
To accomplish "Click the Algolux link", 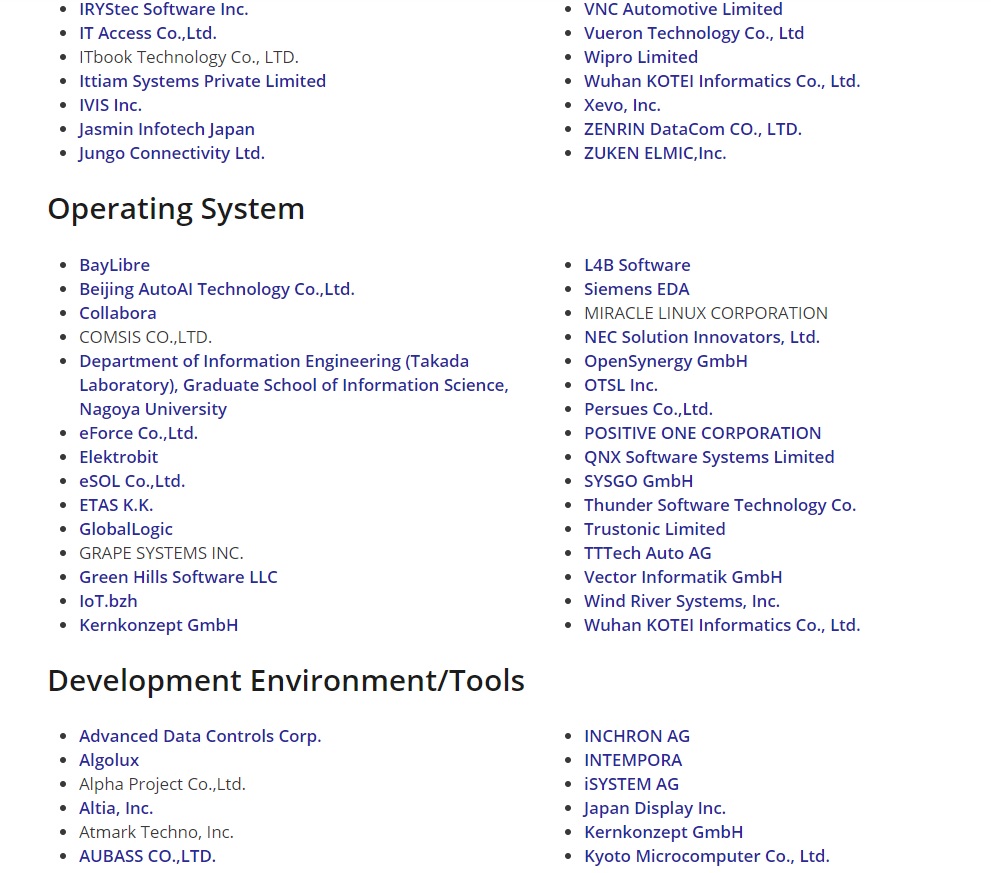I will 109,760.
